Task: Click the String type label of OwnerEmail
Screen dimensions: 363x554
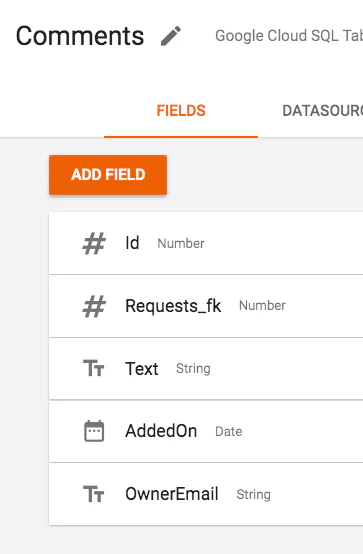Action: [253, 495]
